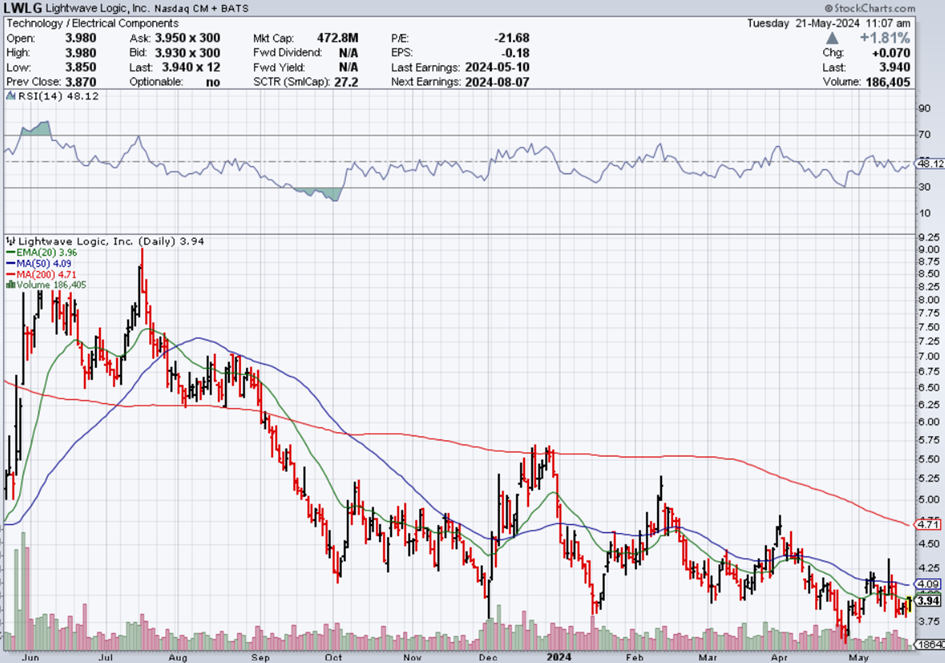Click the May label on the time axis
Viewport: 945px width, 663px height.
point(858,657)
